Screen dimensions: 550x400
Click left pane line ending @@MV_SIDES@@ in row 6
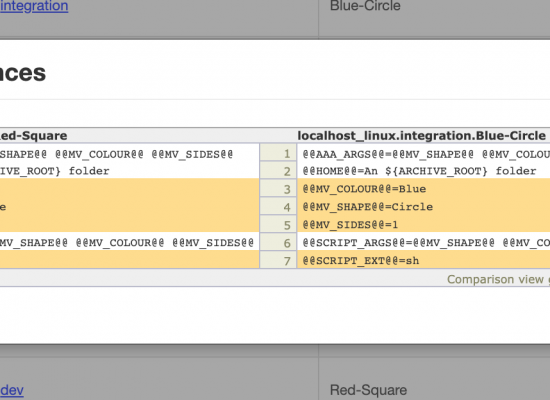pyautogui.click(x=127, y=242)
